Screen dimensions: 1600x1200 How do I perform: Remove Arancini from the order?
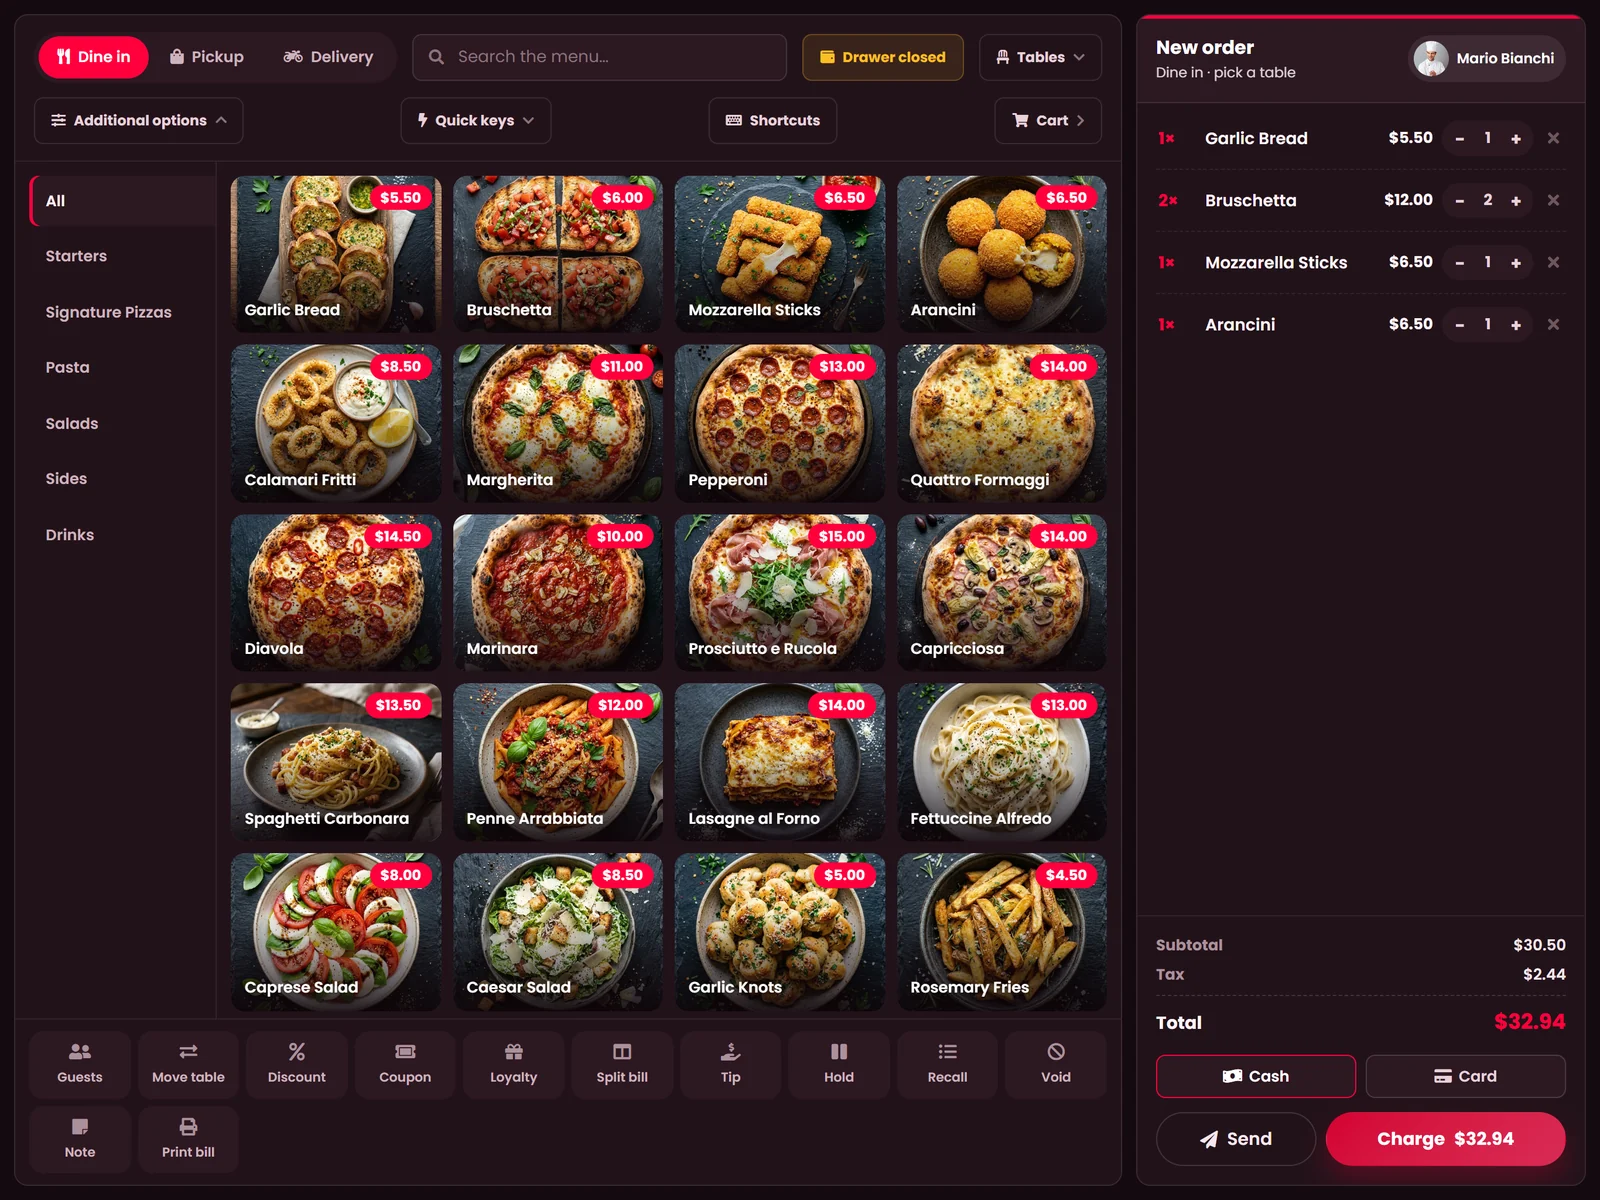[x=1553, y=324]
